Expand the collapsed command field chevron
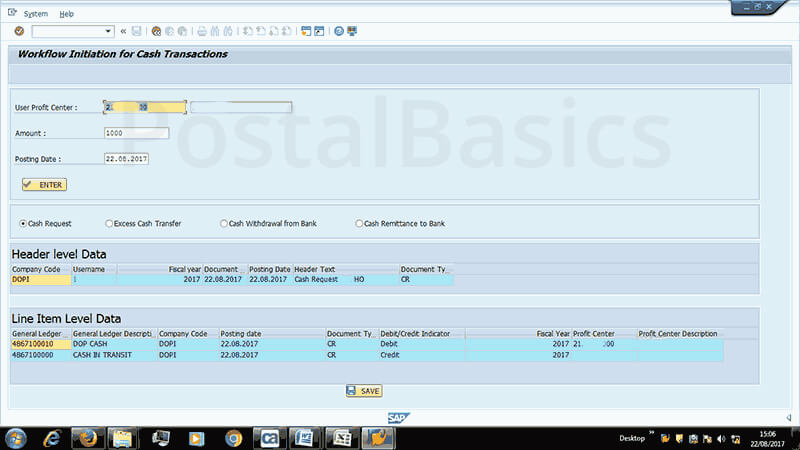The height and width of the screenshot is (450, 800). (123, 31)
